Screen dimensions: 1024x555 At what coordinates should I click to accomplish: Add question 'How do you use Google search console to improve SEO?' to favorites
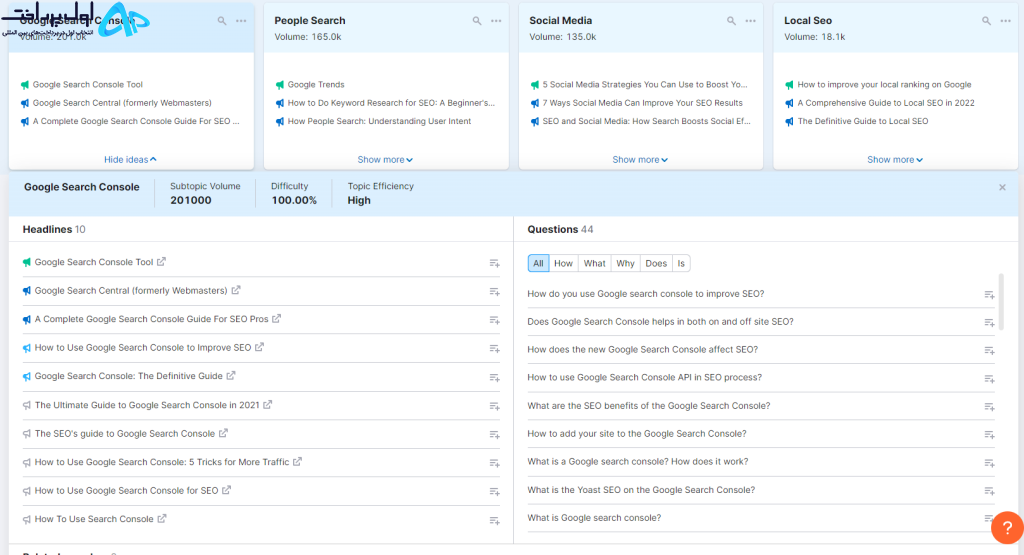pyautogui.click(x=989, y=295)
